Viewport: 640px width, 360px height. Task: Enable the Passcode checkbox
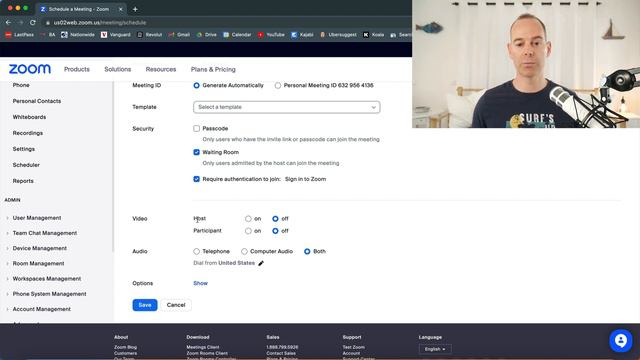[196, 129]
